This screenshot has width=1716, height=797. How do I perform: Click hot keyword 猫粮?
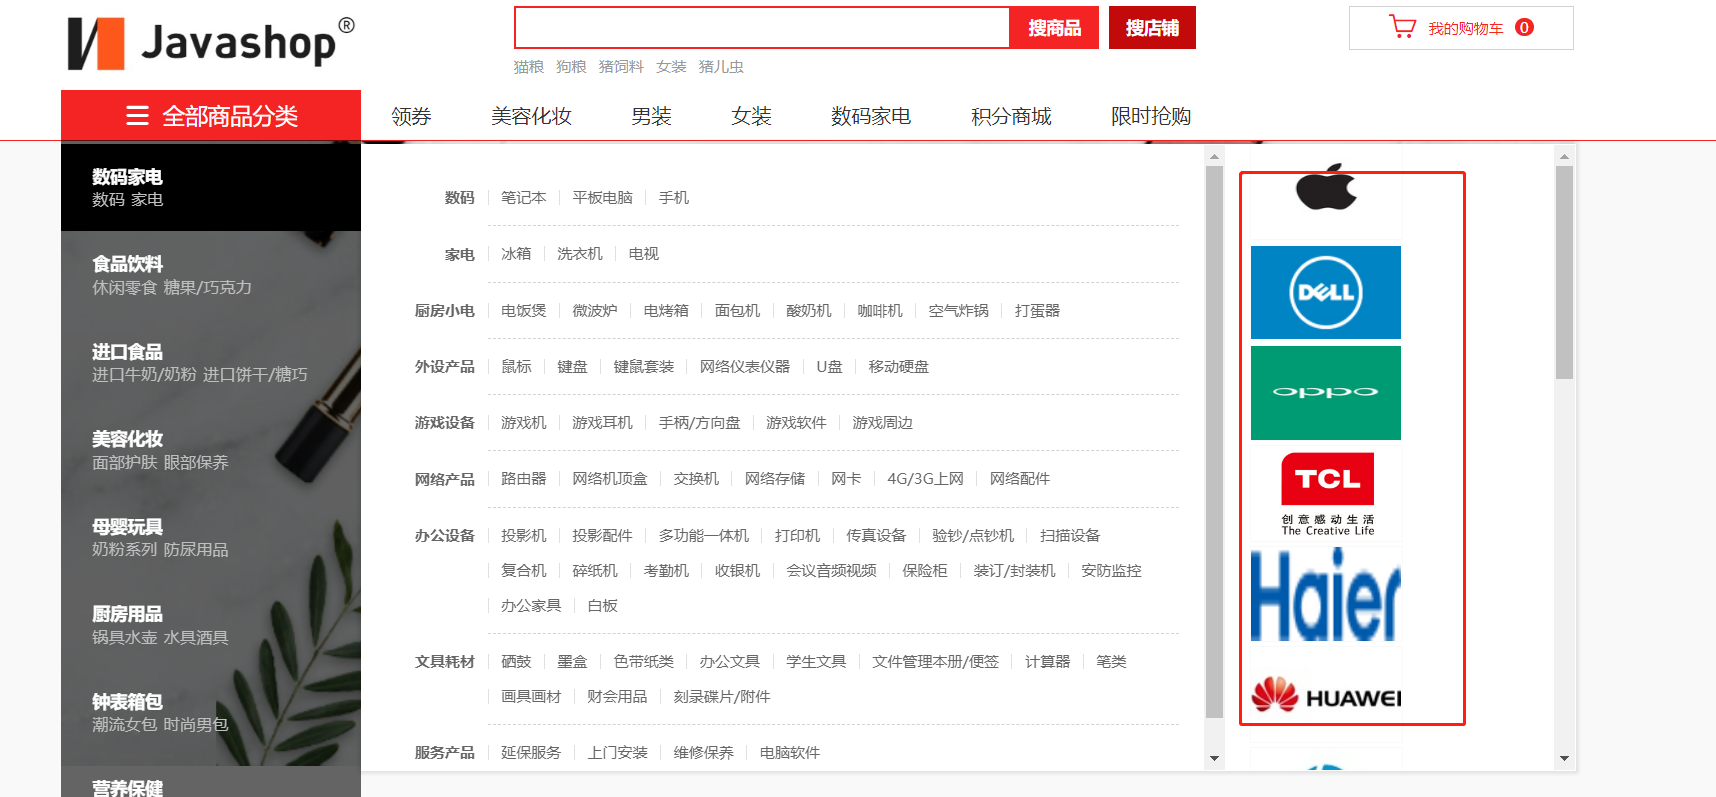tap(528, 67)
